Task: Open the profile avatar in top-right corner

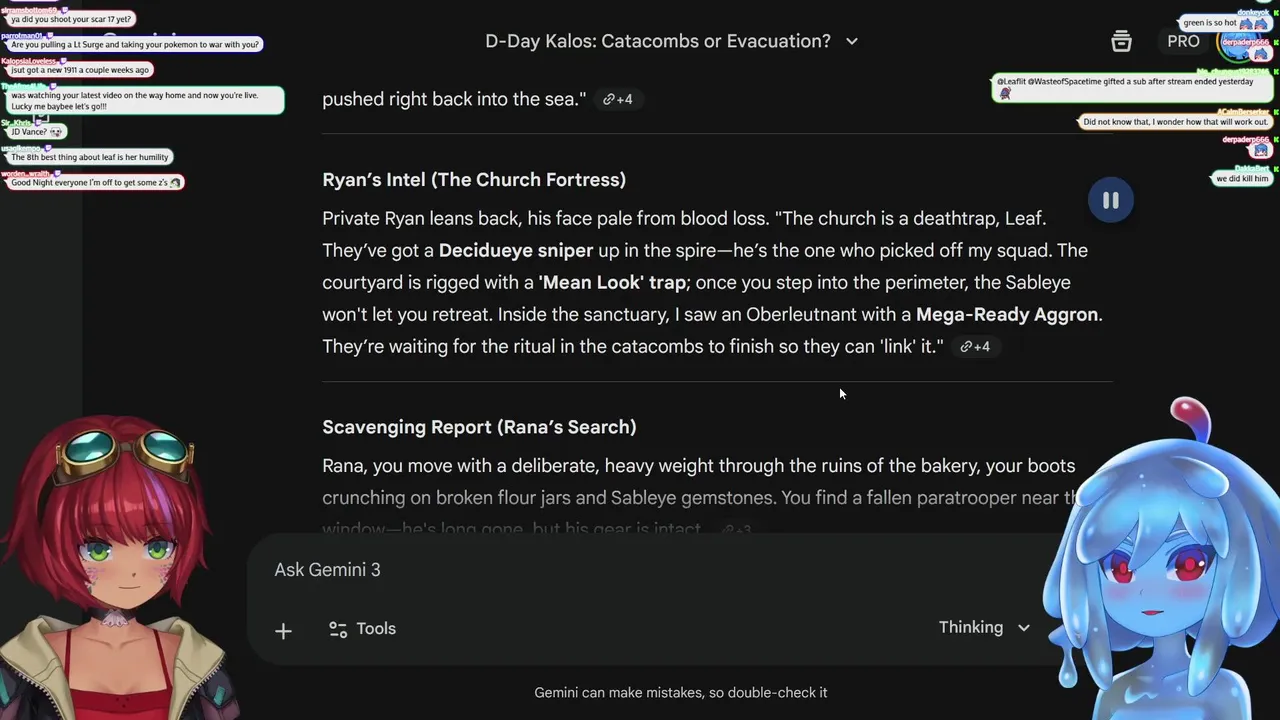Action: [1240, 42]
